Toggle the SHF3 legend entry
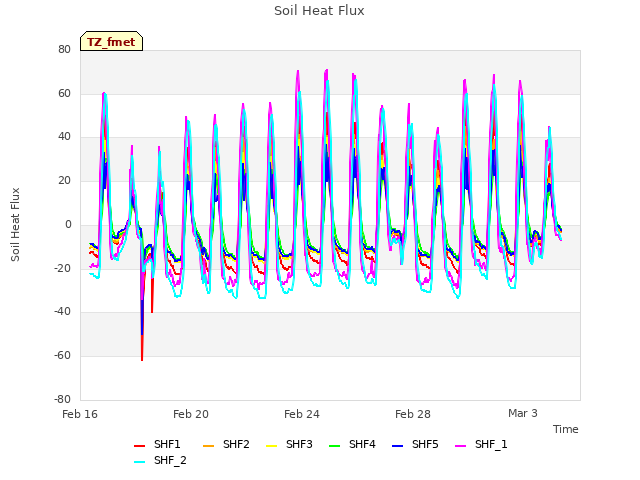This screenshot has height=480, width=640. [289, 444]
